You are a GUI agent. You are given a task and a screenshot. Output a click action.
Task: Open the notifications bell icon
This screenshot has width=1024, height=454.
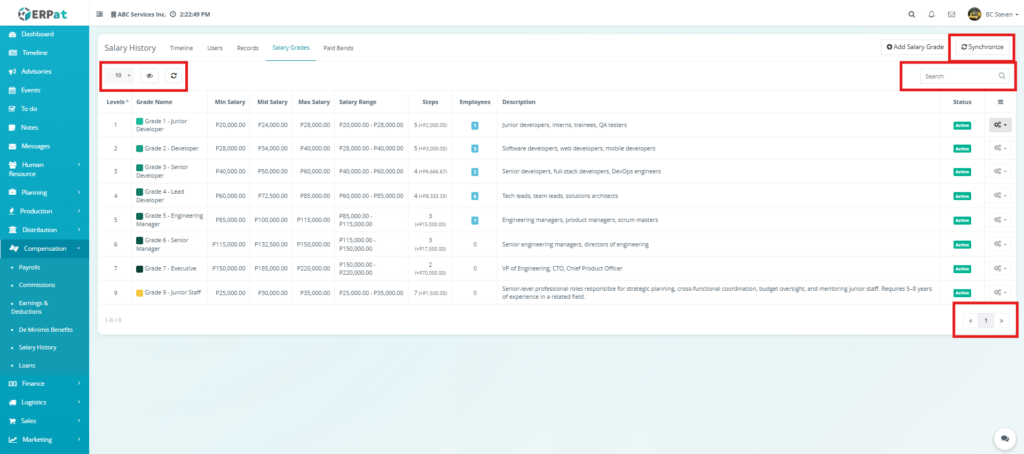pyautogui.click(x=931, y=14)
